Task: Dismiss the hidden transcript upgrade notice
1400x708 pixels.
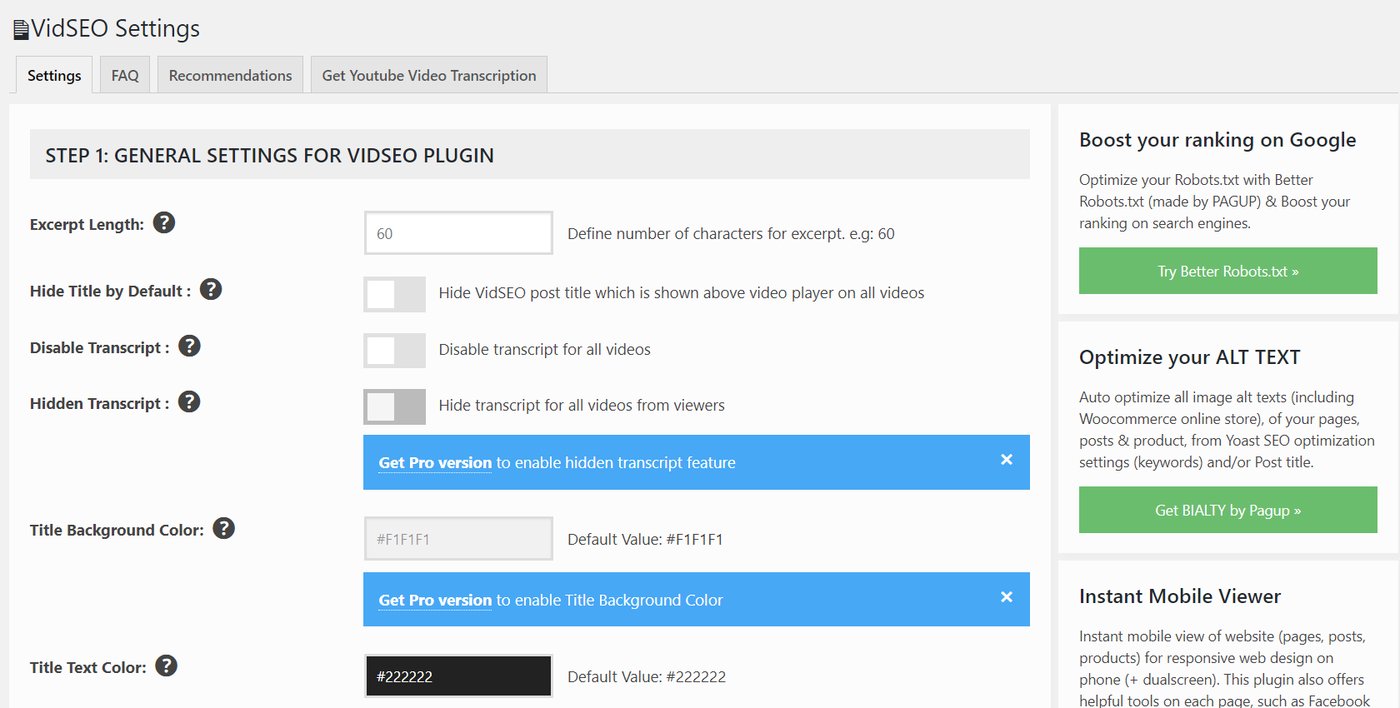Action: (1006, 458)
